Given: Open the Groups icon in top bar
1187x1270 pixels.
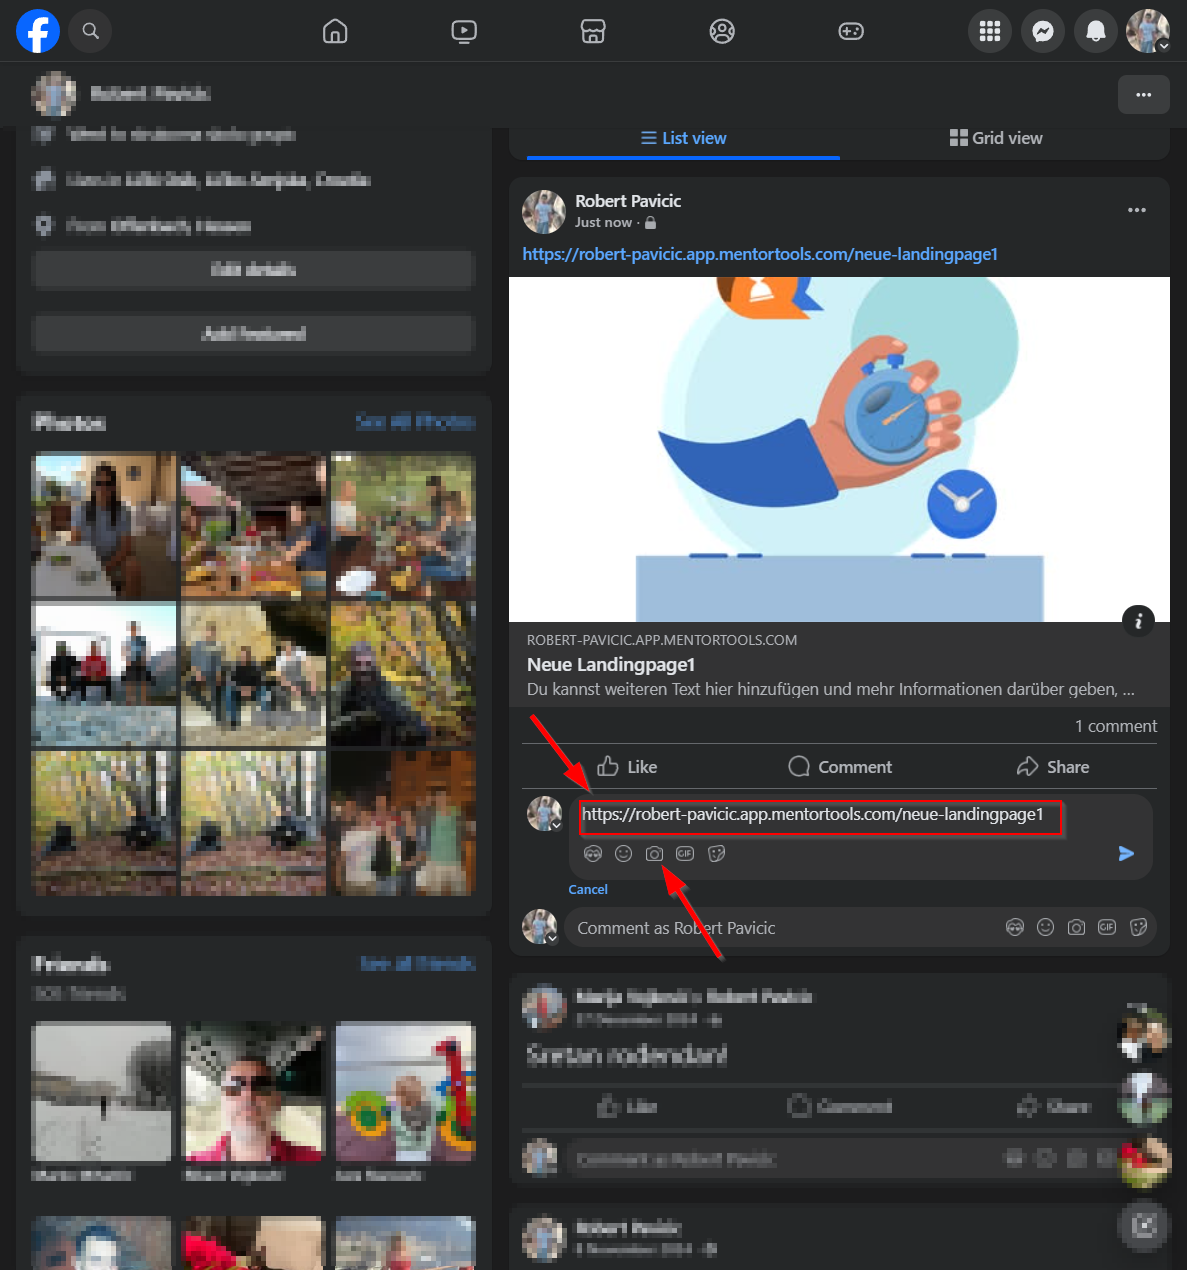Looking at the screenshot, I should [722, 32].
